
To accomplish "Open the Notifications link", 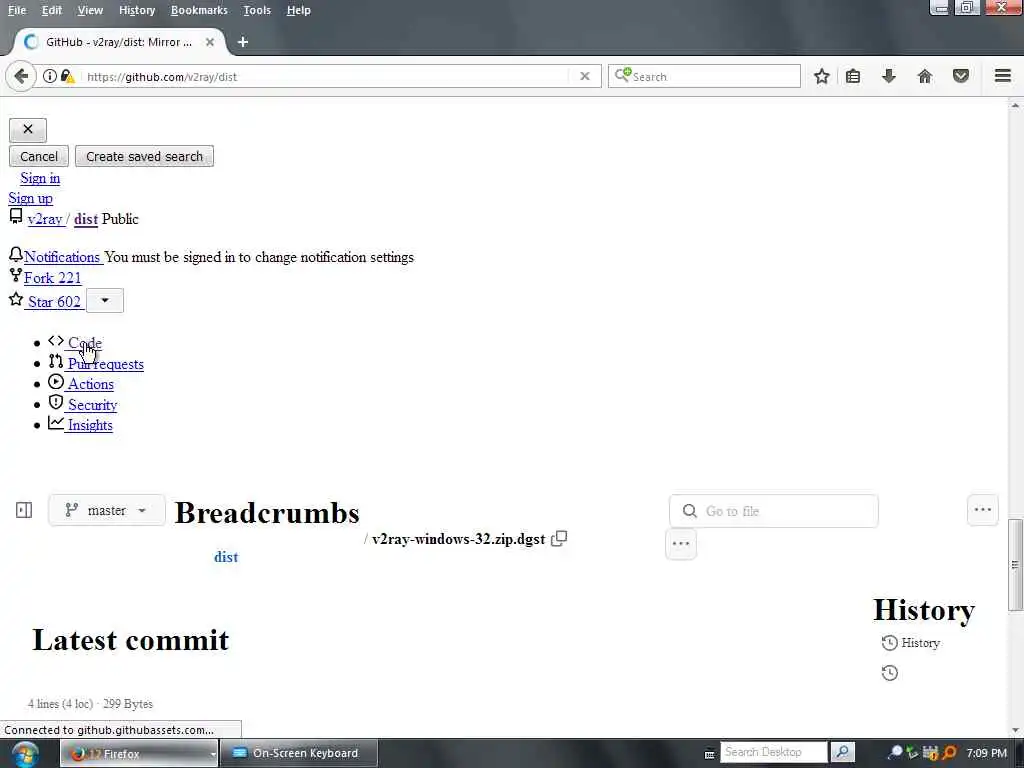I will pos(62,257).
